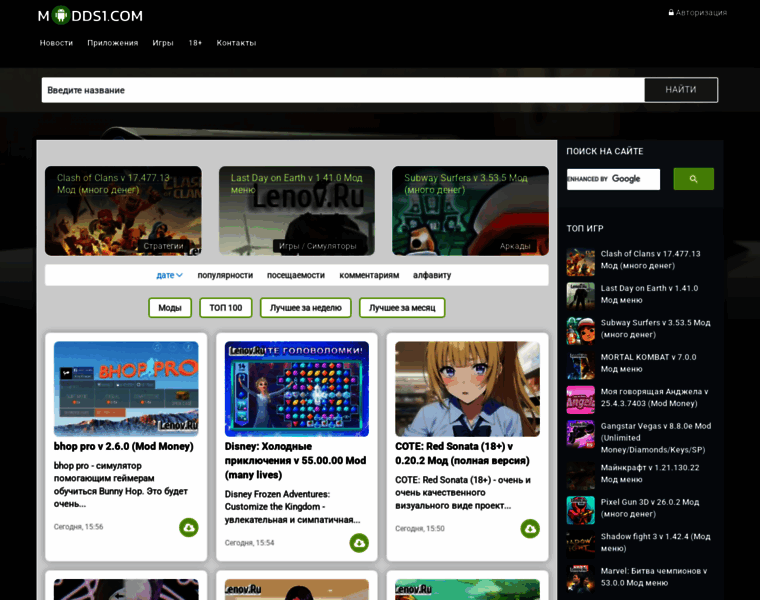This screenshot has height=600, width=760.
Task: Open Pixel Gun 3D v 26.0.2 sidebar link
Action: [x=650, y=508]
